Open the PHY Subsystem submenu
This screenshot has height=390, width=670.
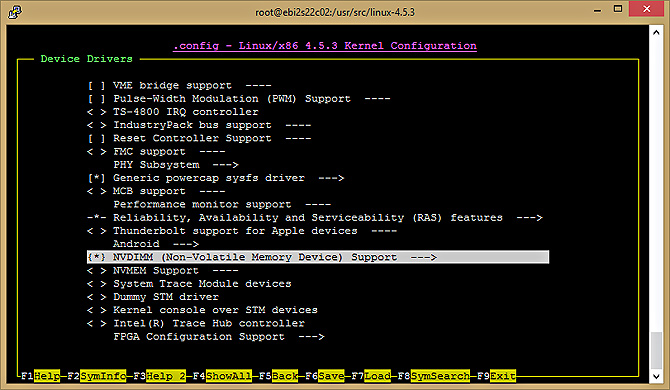[176, 165]
